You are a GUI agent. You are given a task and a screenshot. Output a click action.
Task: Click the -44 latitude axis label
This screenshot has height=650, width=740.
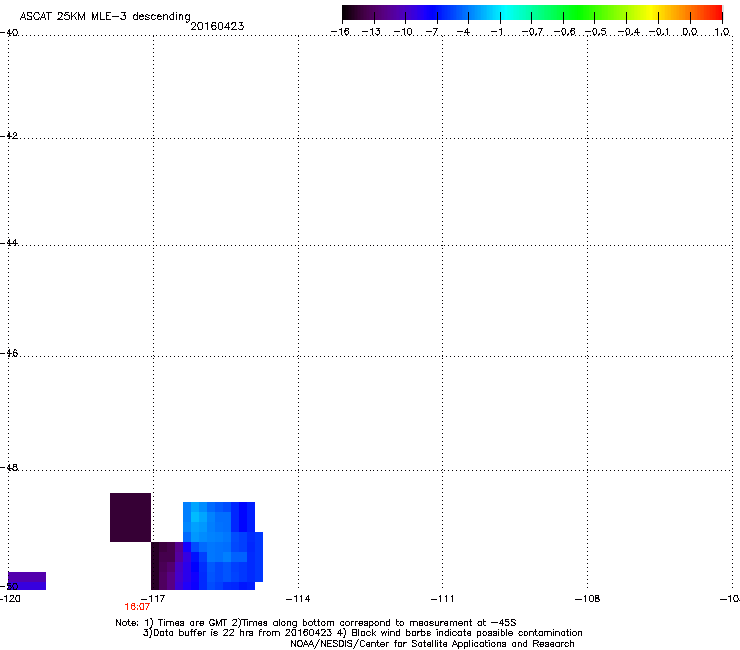pyautogui.click(x=9, y=243)
